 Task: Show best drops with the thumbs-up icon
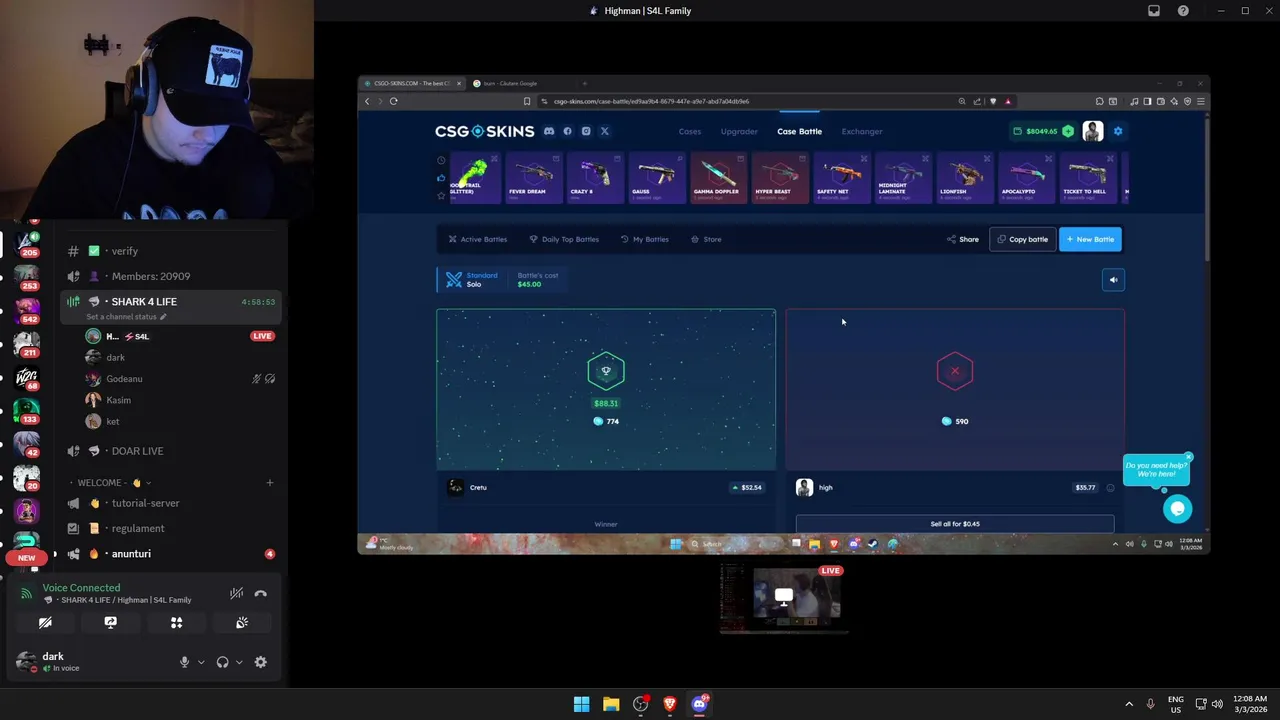coord(441,178)
